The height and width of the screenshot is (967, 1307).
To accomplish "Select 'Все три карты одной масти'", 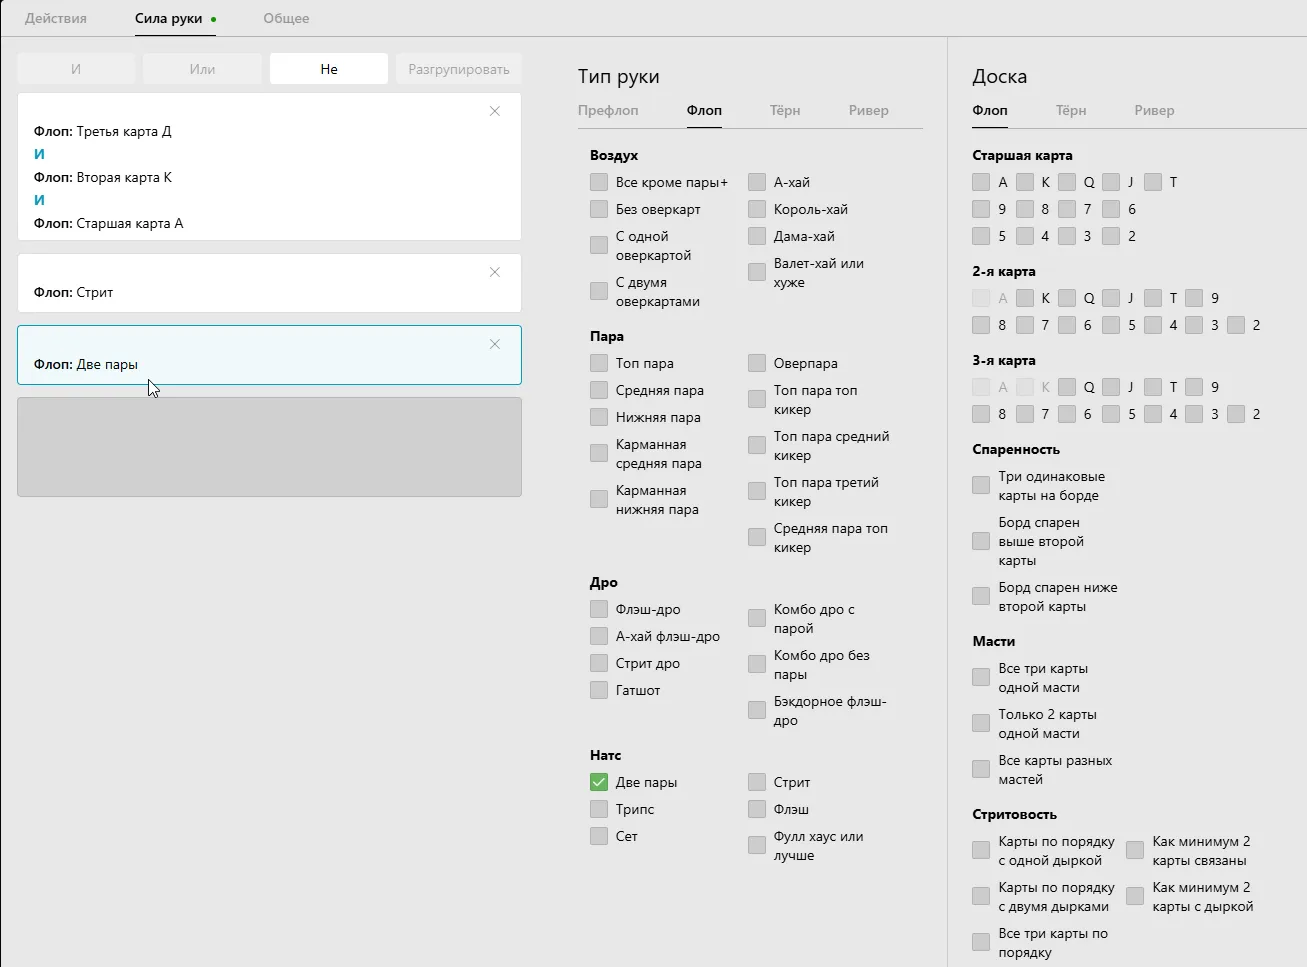I will tap(981, 677).
